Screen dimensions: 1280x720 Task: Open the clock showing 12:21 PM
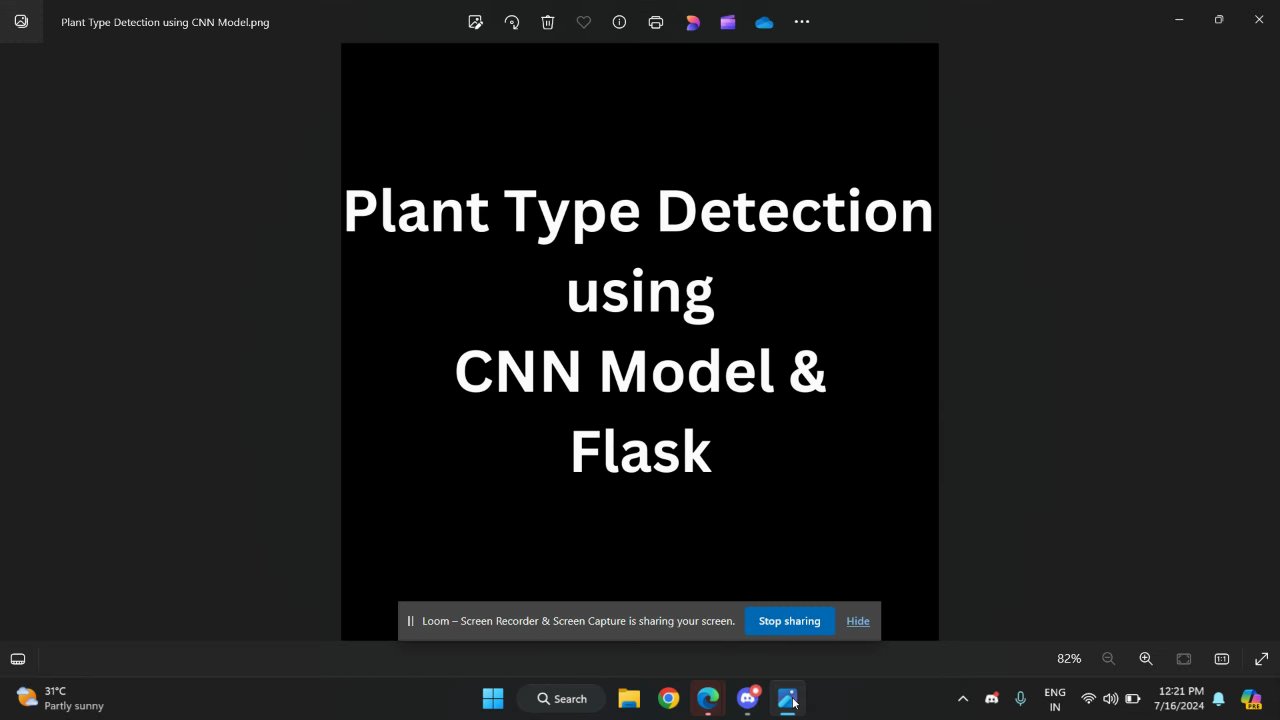tap(1180, 698)
